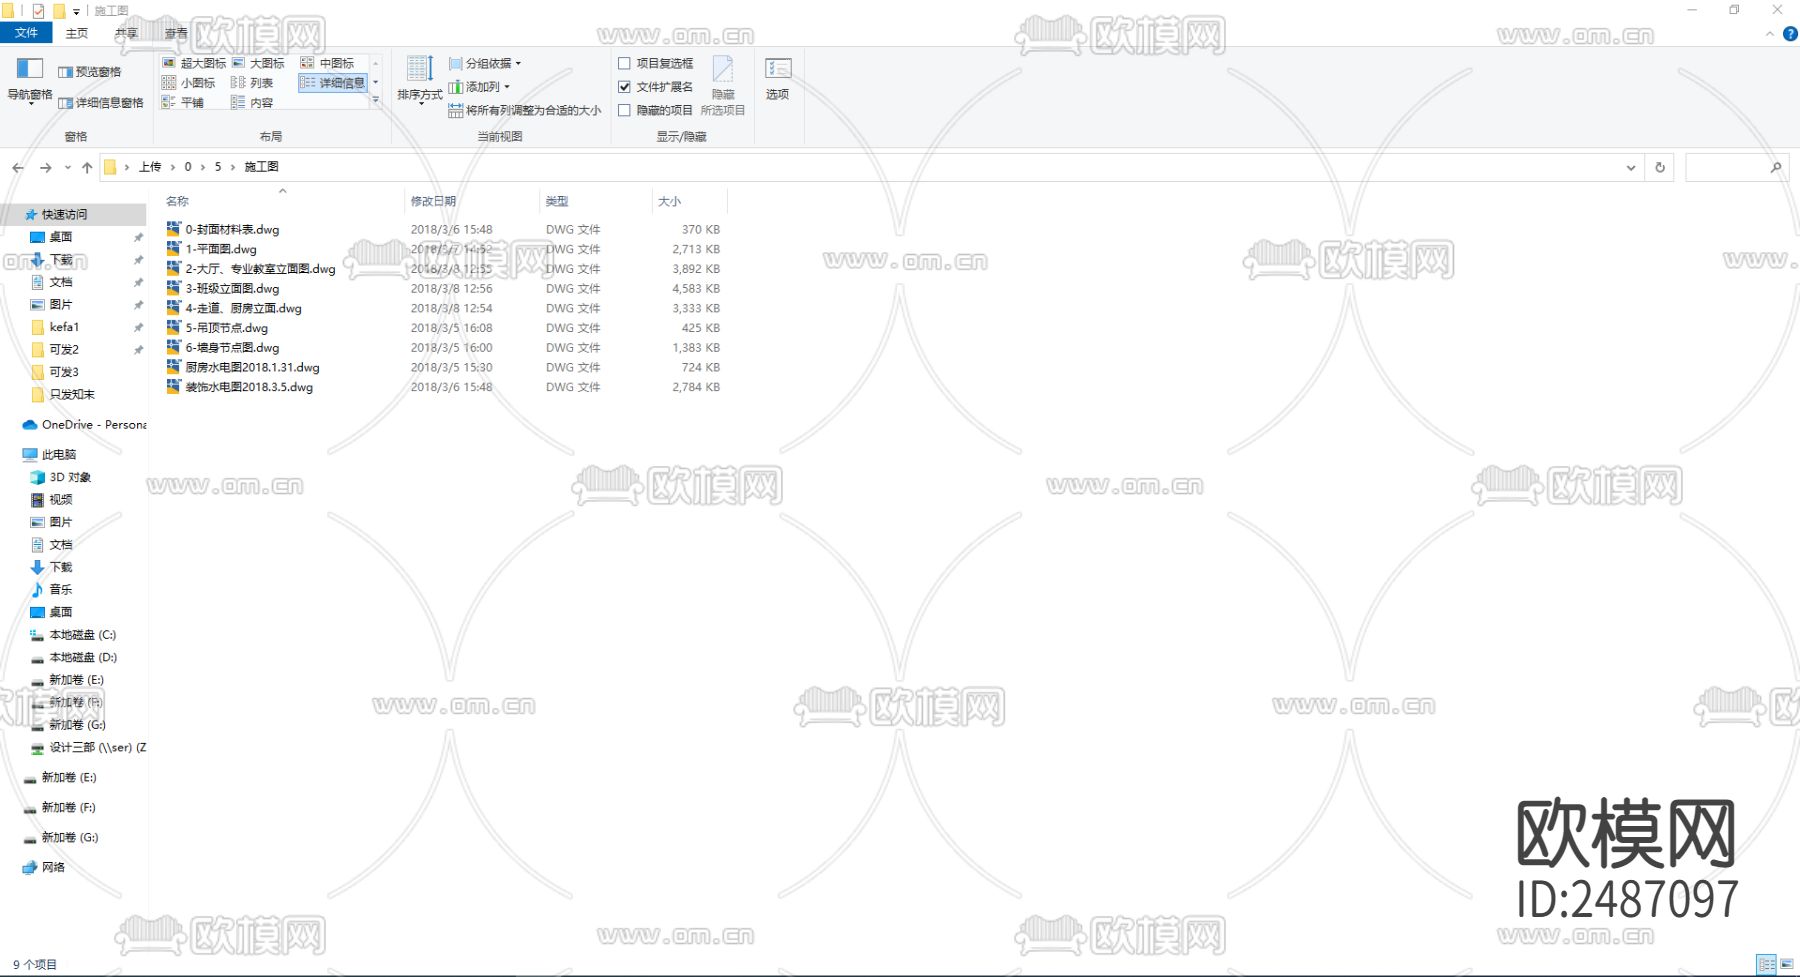Click the DWG icon of 5-吊顶节点.dwg
The width and height of the screenshot is (1800, 977).
click(174, 328)
